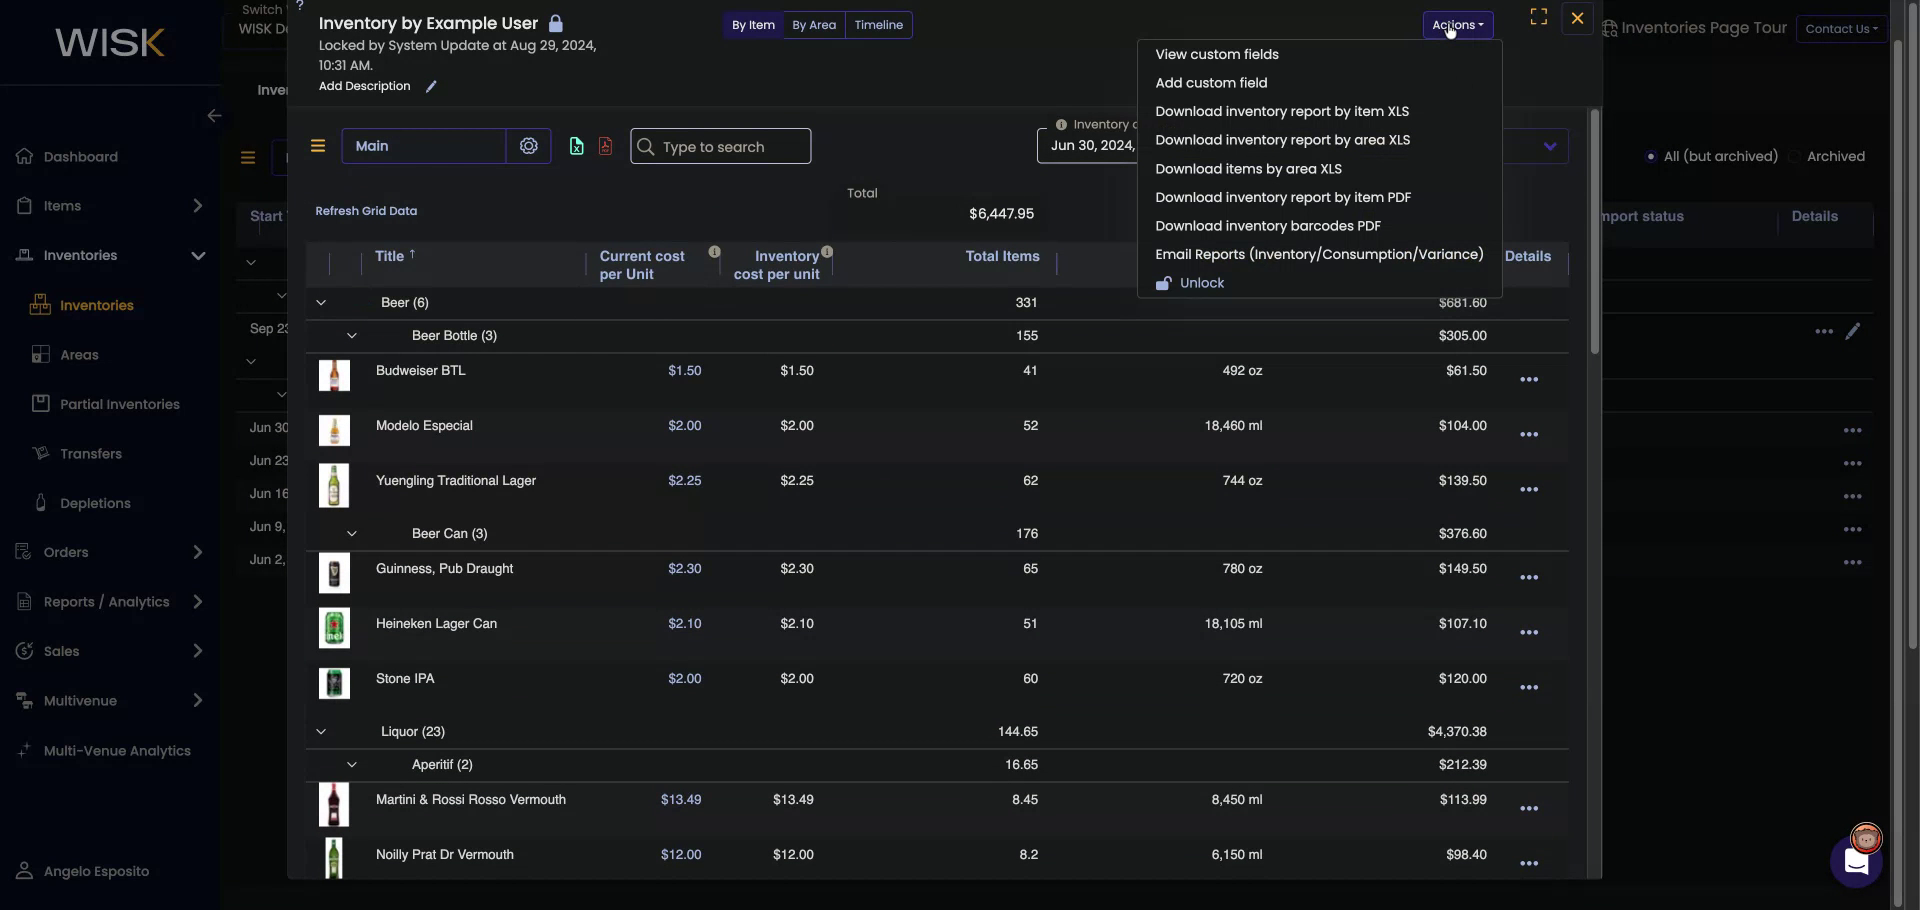Export inventory to Excel icon

(x=577, y=146)
